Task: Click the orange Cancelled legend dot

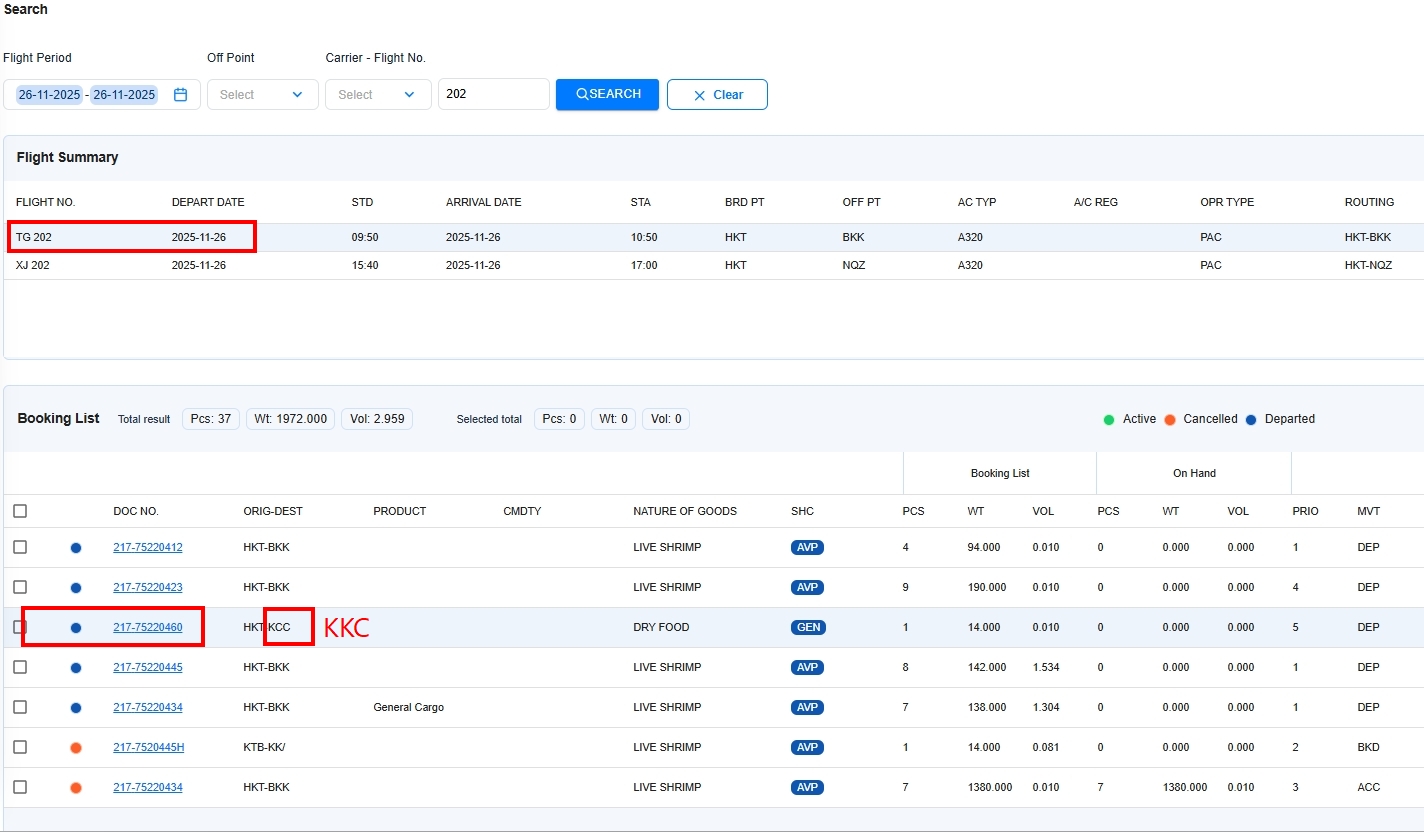Action: pyautogui.click(x=1170, y=420)
